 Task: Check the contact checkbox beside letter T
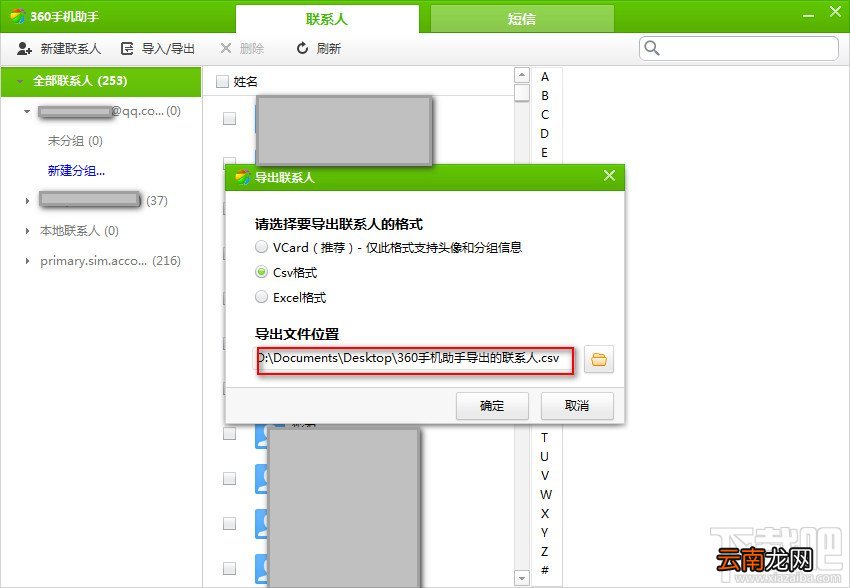point(229,434)
